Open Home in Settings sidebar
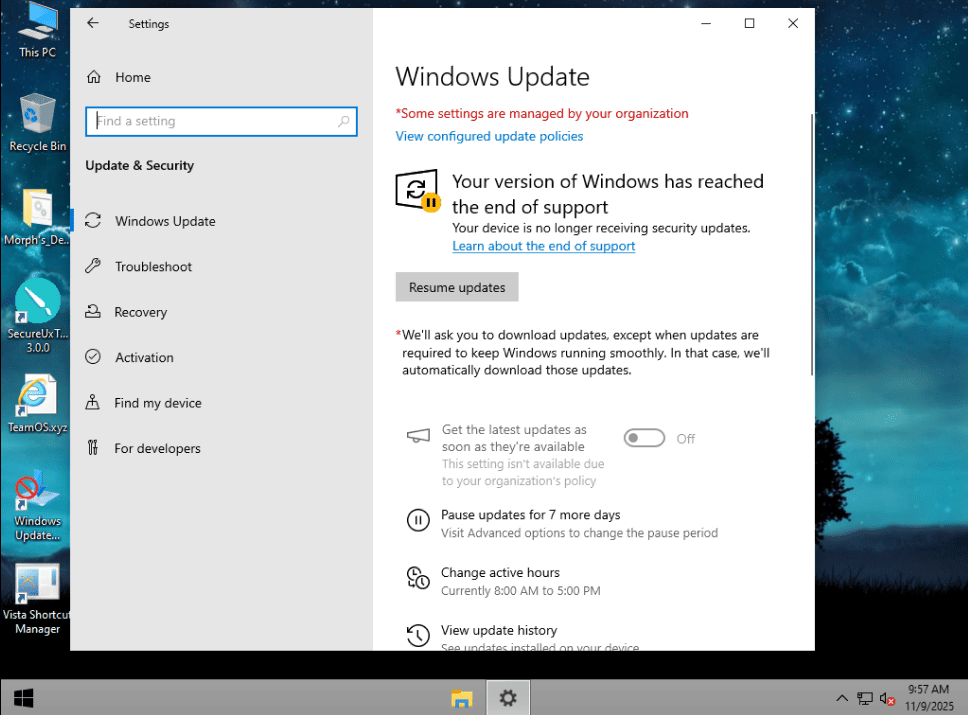The width and height of the screenshot is (968, 715). (133, 77)
